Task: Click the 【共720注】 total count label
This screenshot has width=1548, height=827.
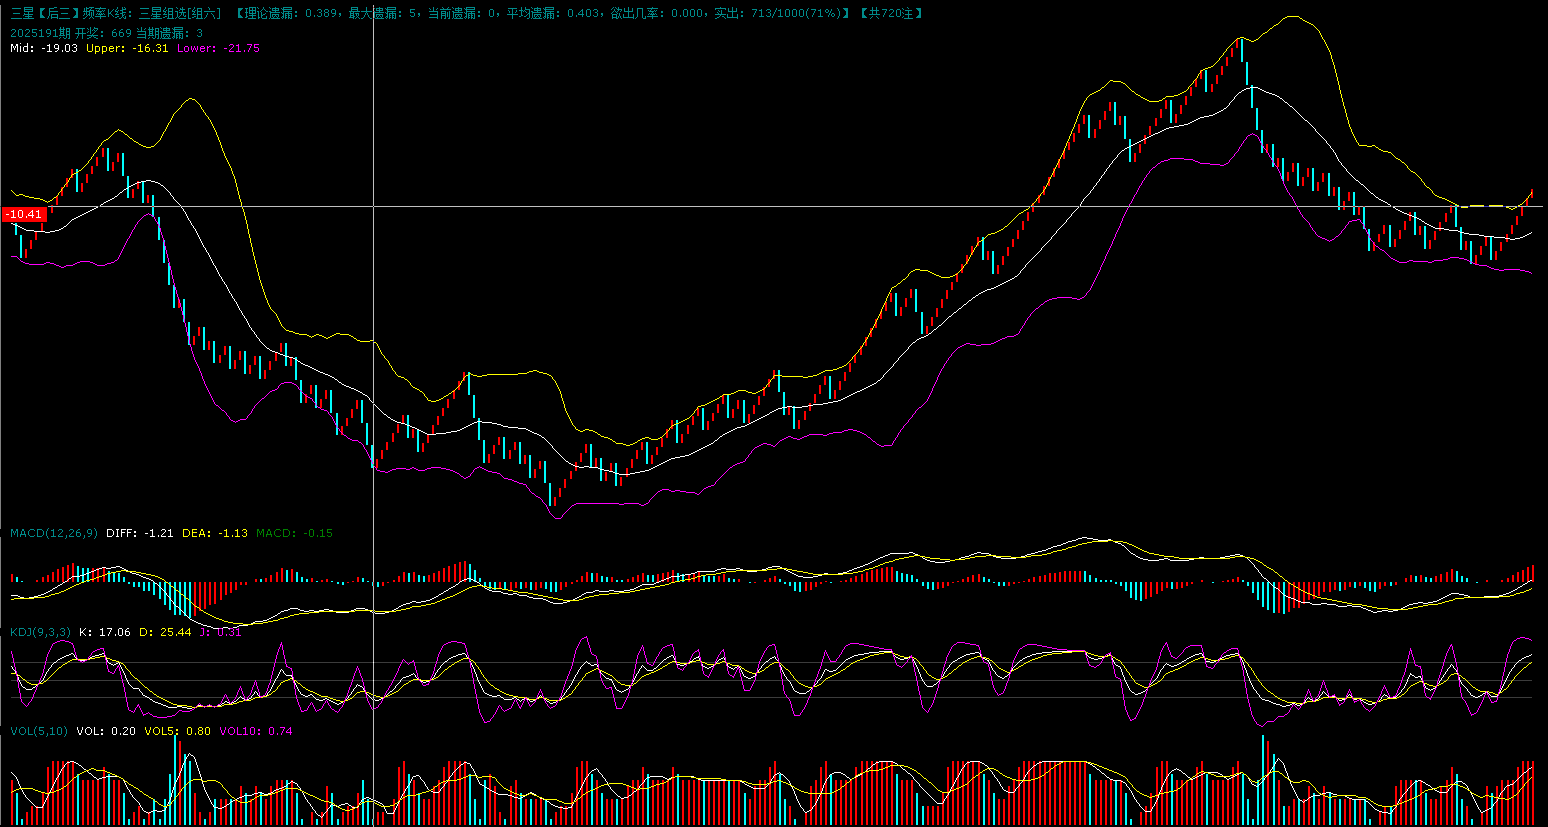Action: 891,13
